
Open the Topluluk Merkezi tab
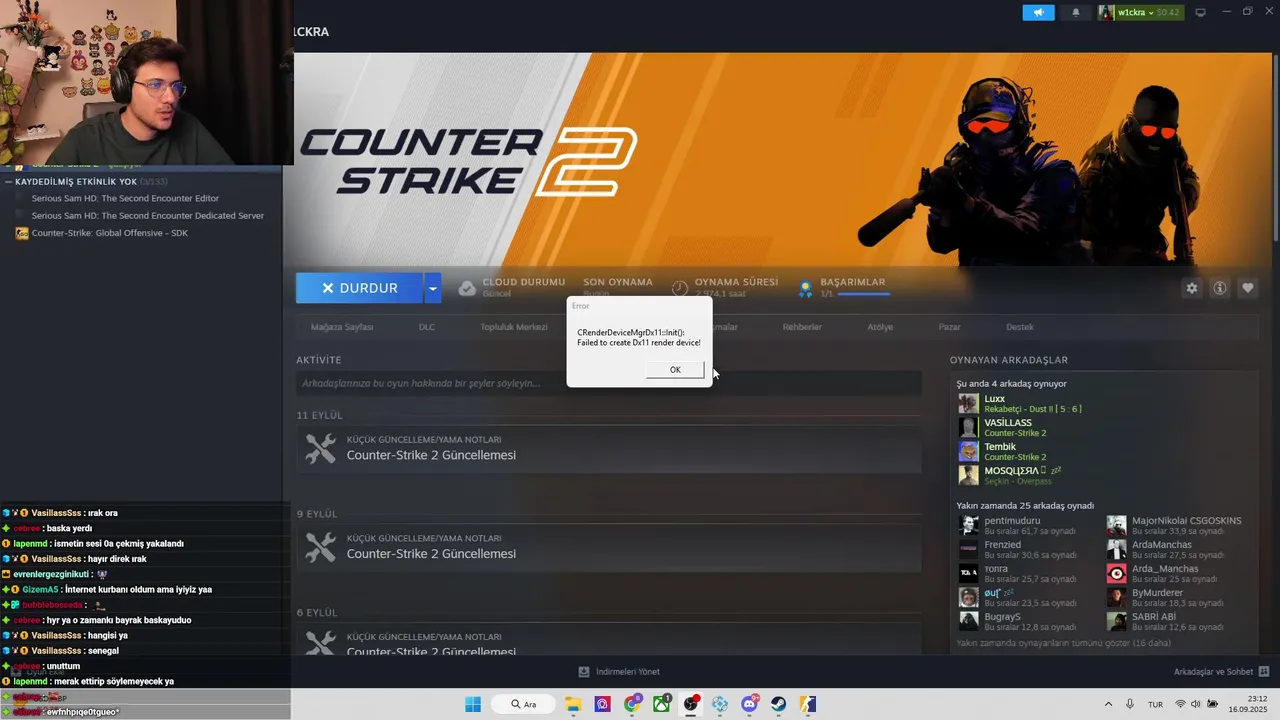click(x=514, y=327)
